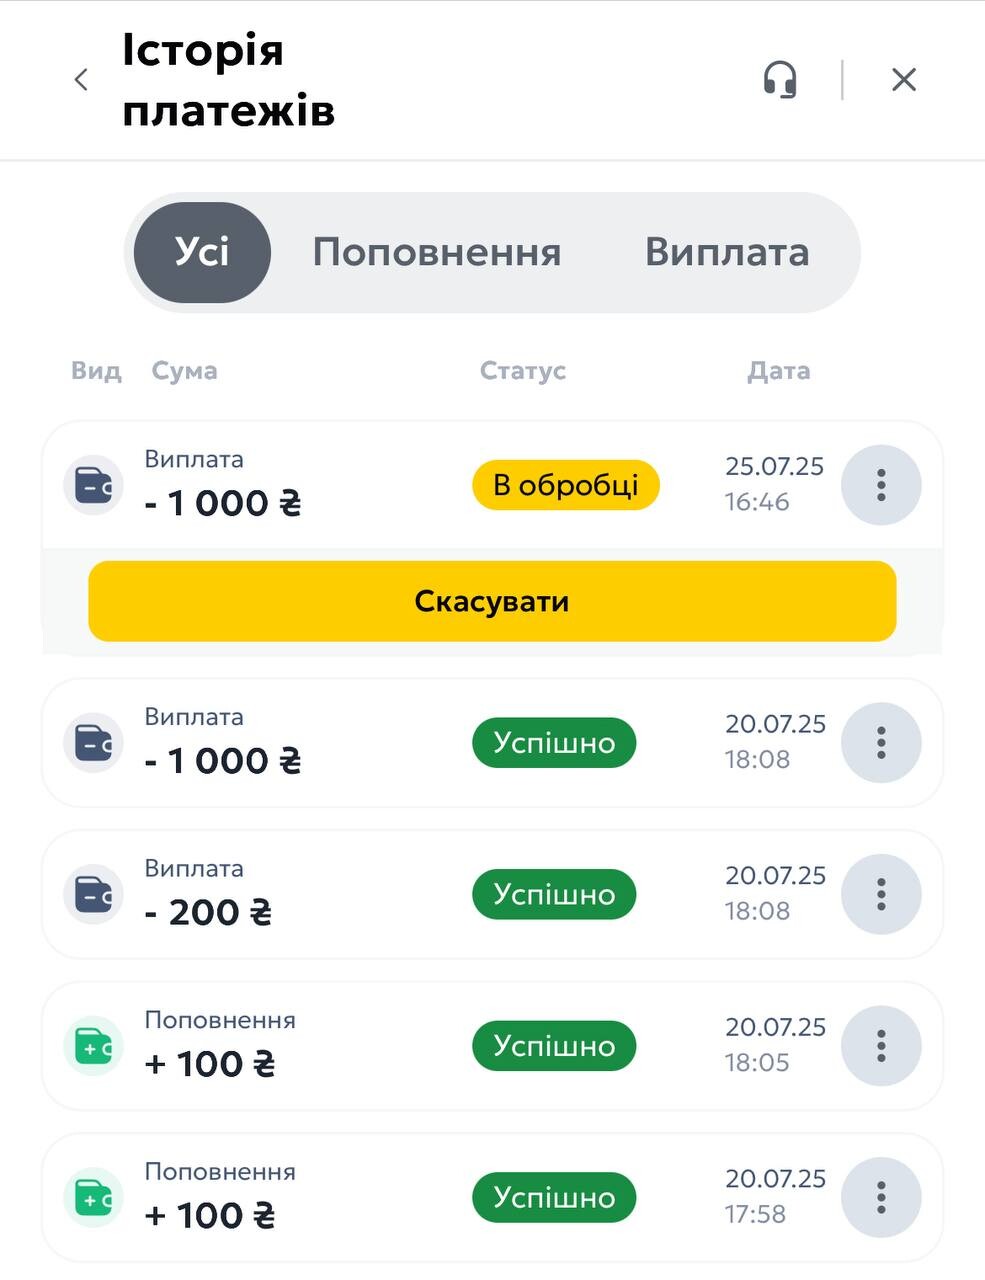This screenshot has width=985, height=1280.
Task: Cancel the payout with Скасувати button
Action: tap(492, 601)
